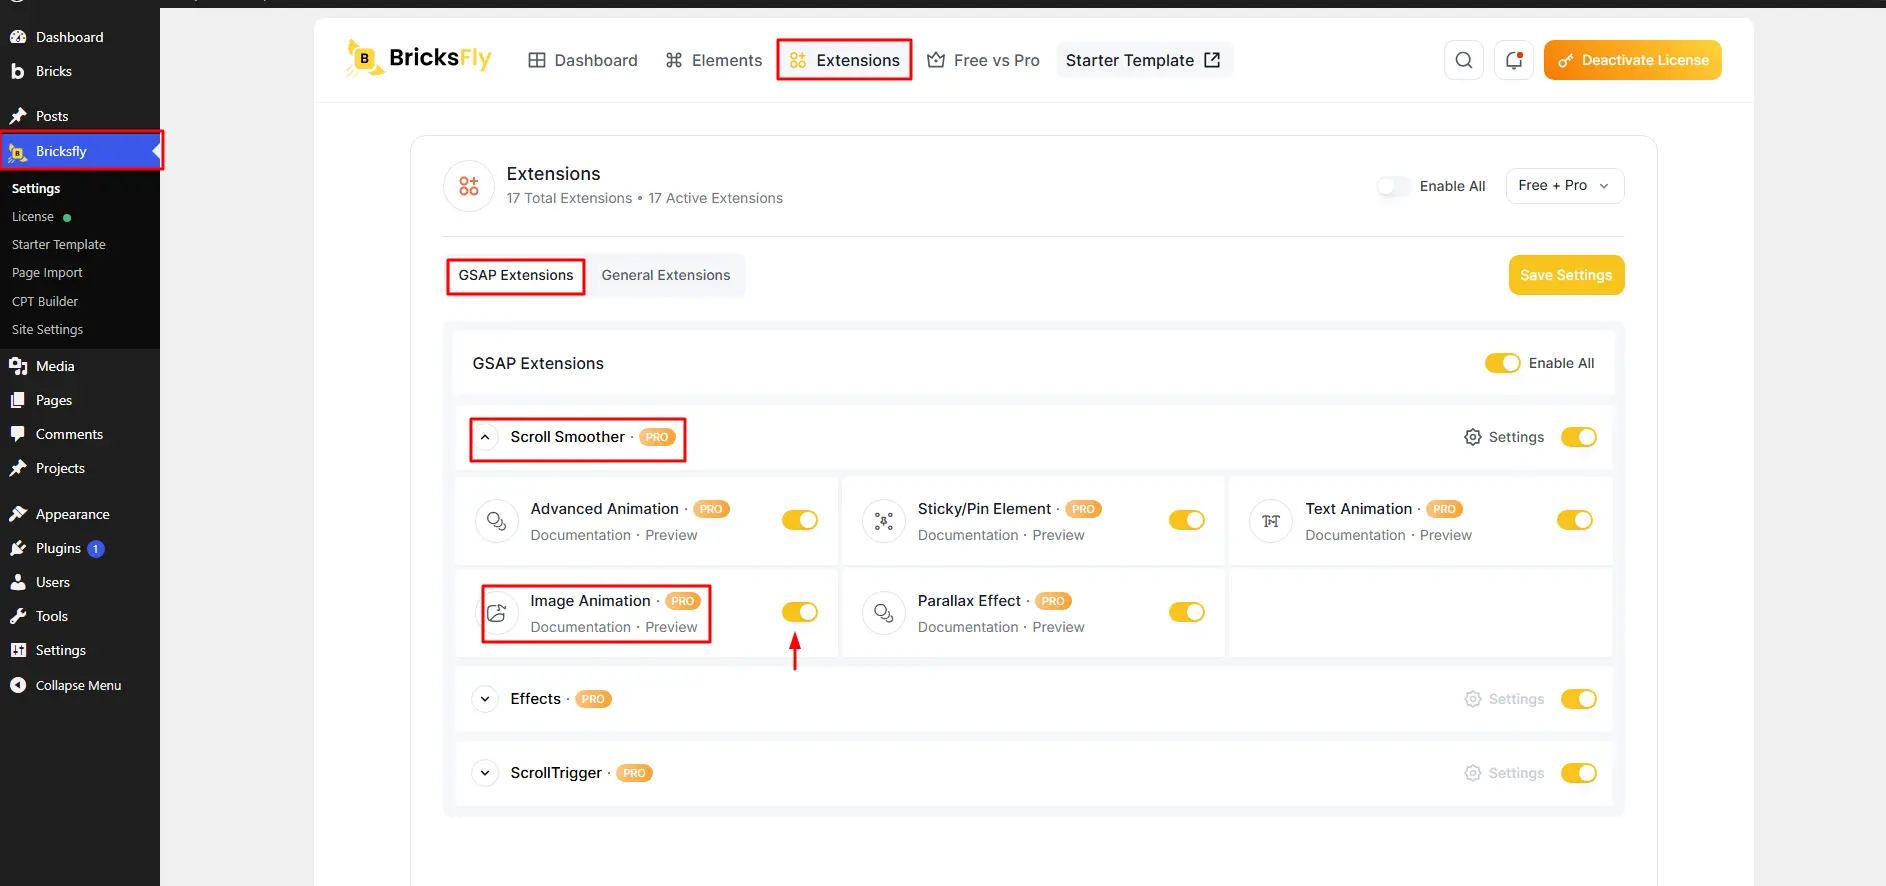Open the BricksFly Dashboard tab
Screen dimensions: 1886x886
(x=583, y=60)
